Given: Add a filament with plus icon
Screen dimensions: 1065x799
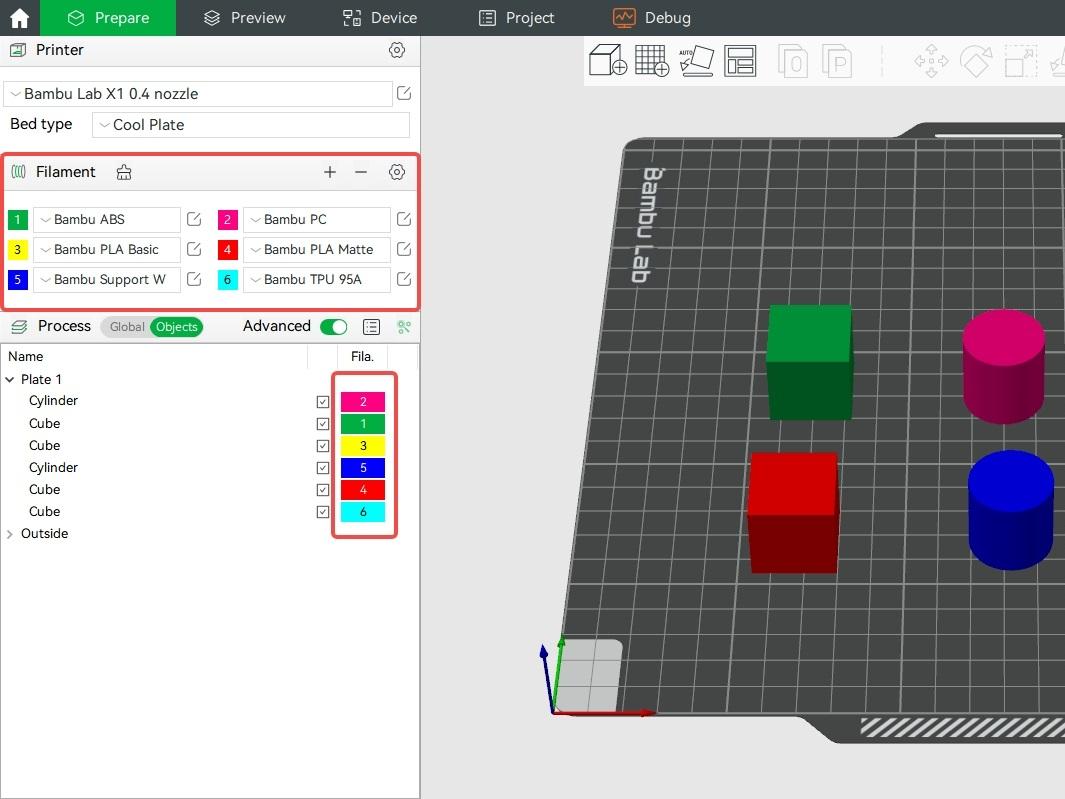Looking at the screenshot, I should click(x=330, y=172).
